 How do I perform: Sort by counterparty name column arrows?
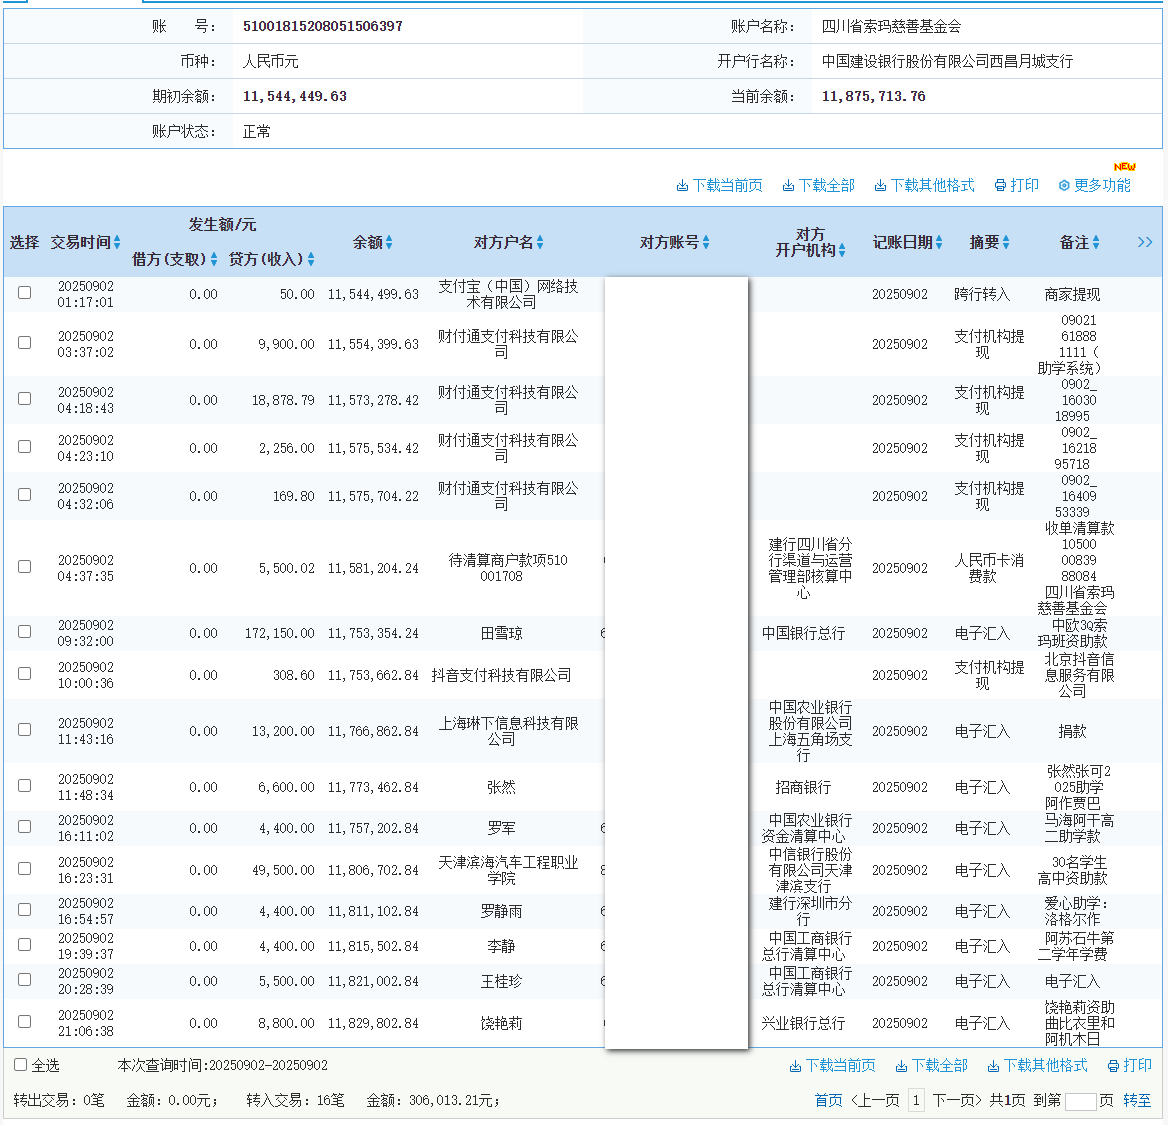[x=540, y=243]
